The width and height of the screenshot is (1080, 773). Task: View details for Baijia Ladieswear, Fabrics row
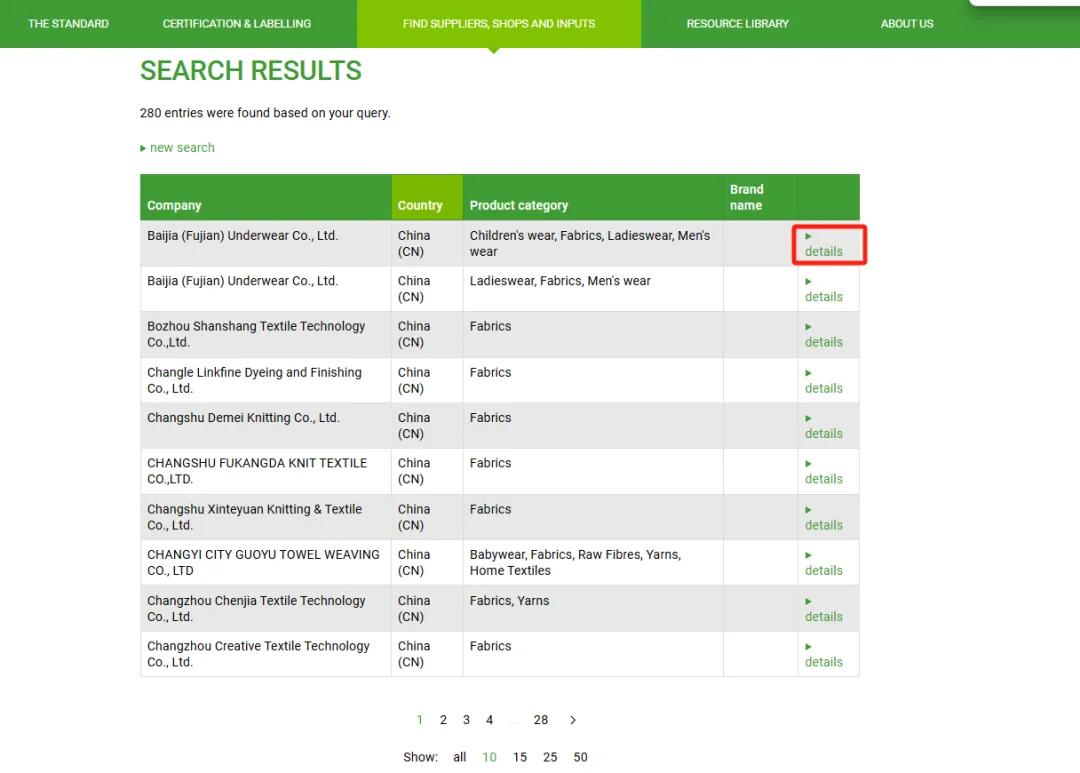[x=824, y=289]
